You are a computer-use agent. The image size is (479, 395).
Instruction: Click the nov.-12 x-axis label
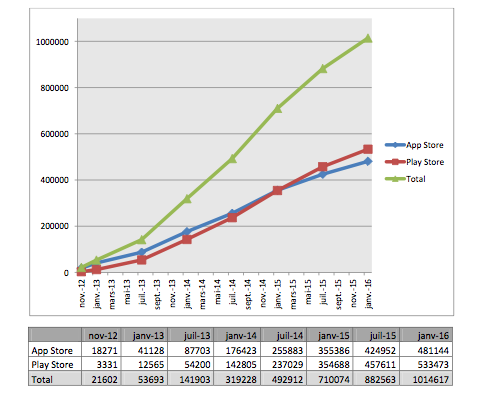(82, 293)
